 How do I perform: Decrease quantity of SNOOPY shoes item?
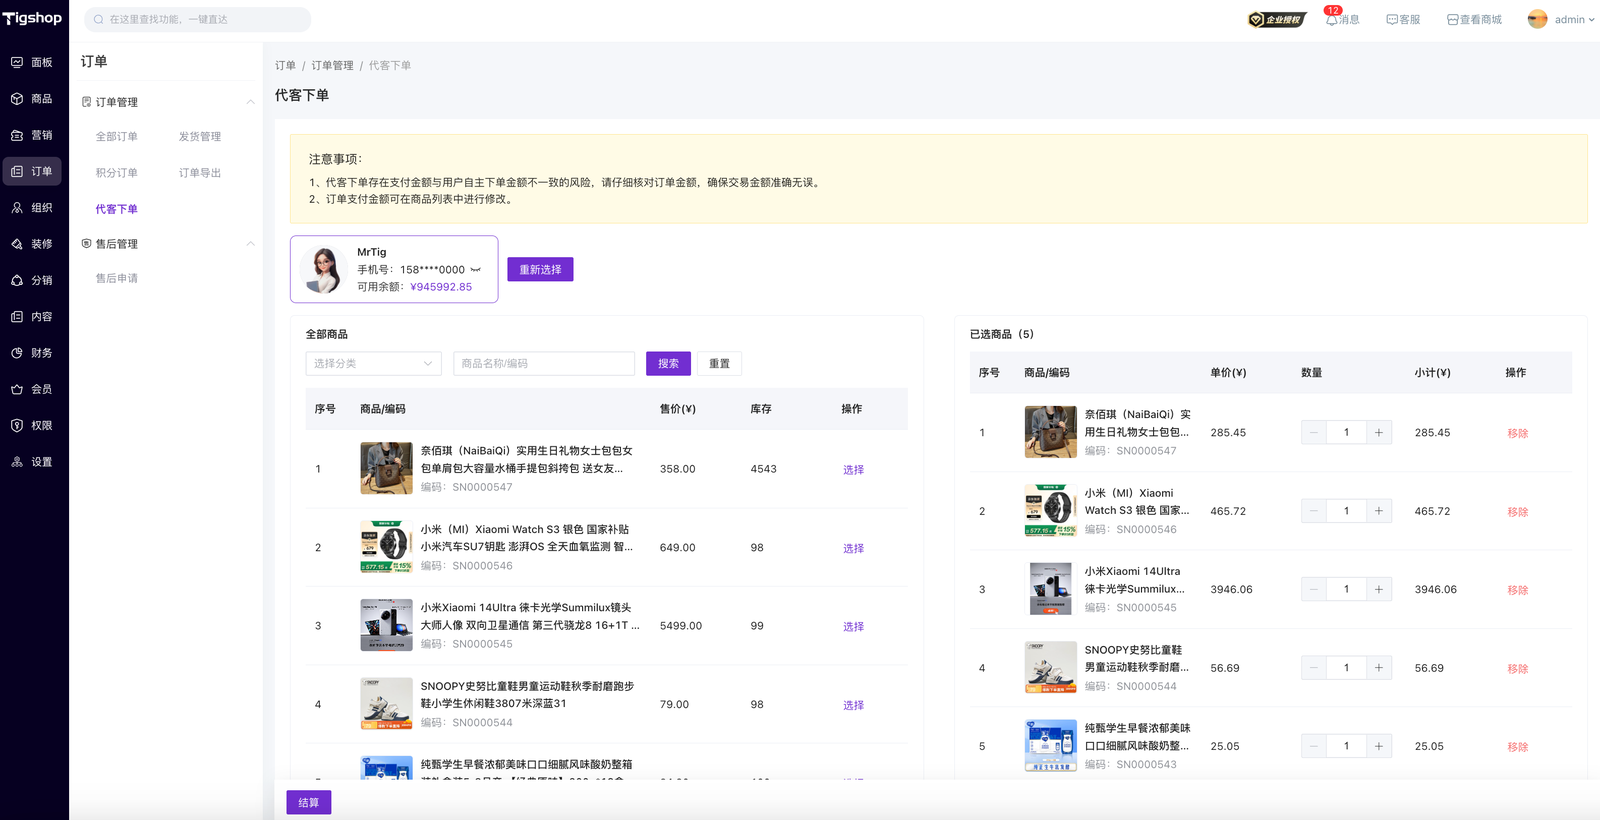(x=1314, y=668)
